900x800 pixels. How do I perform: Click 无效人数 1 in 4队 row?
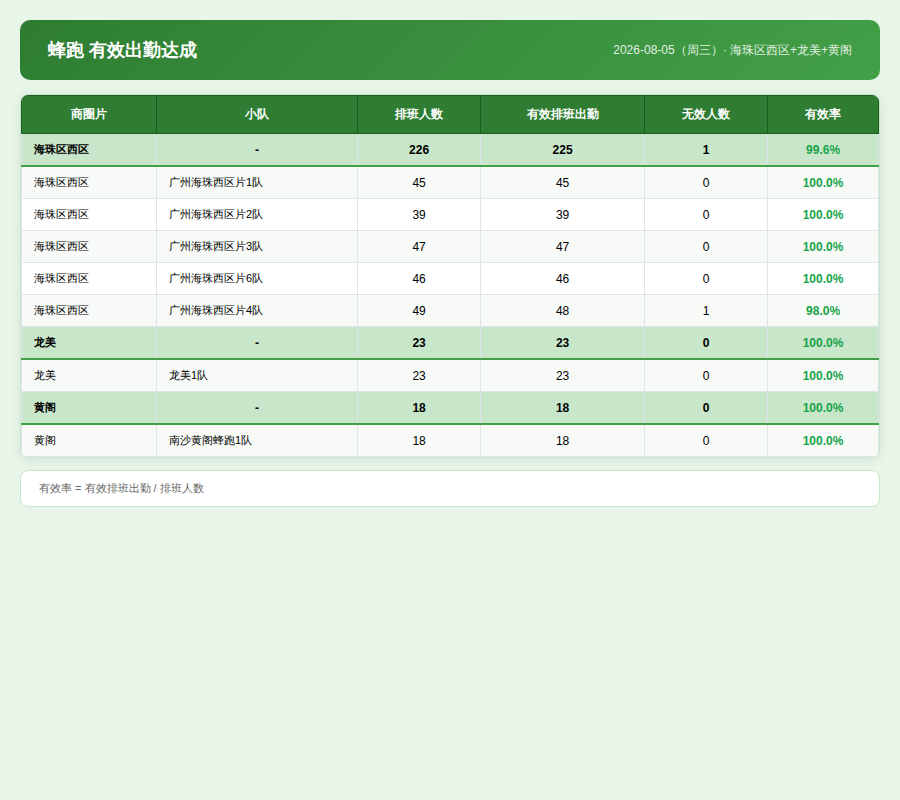(x=706, y=310)
